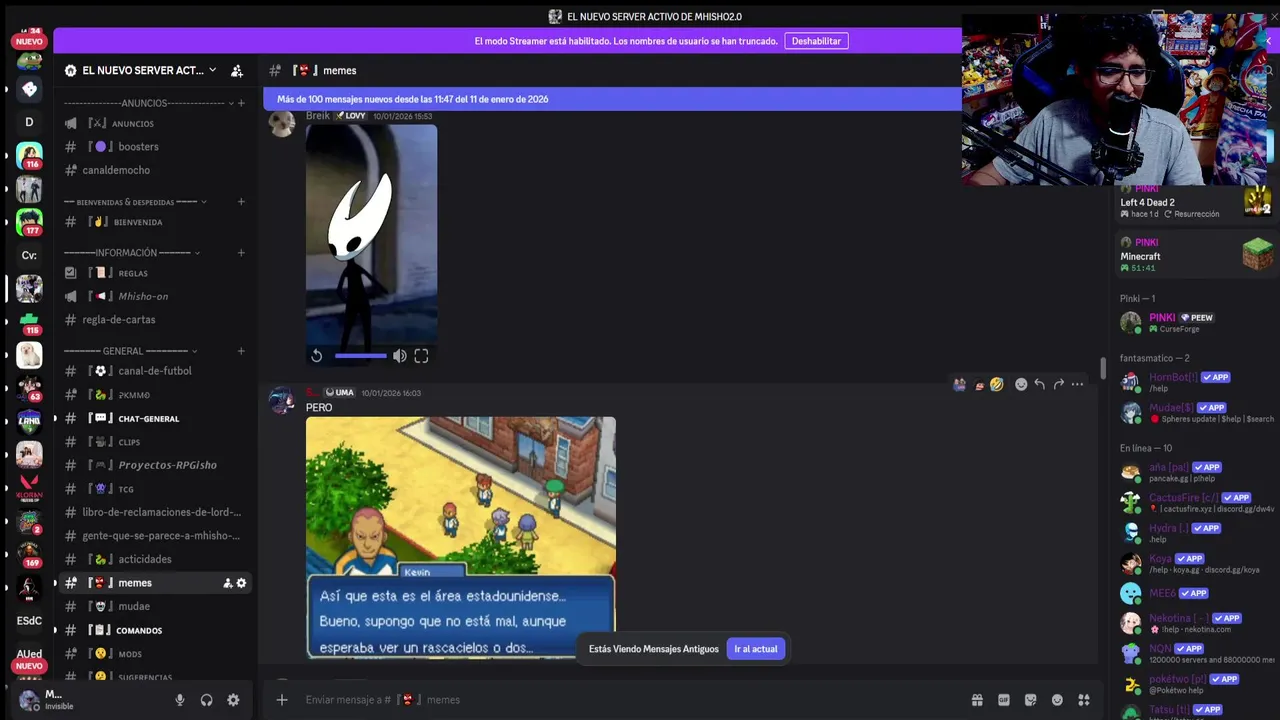Viewport: 1280px width, 720px height.
Task: Collapse the ANUNCIOS category
Action: pos(149,103)
